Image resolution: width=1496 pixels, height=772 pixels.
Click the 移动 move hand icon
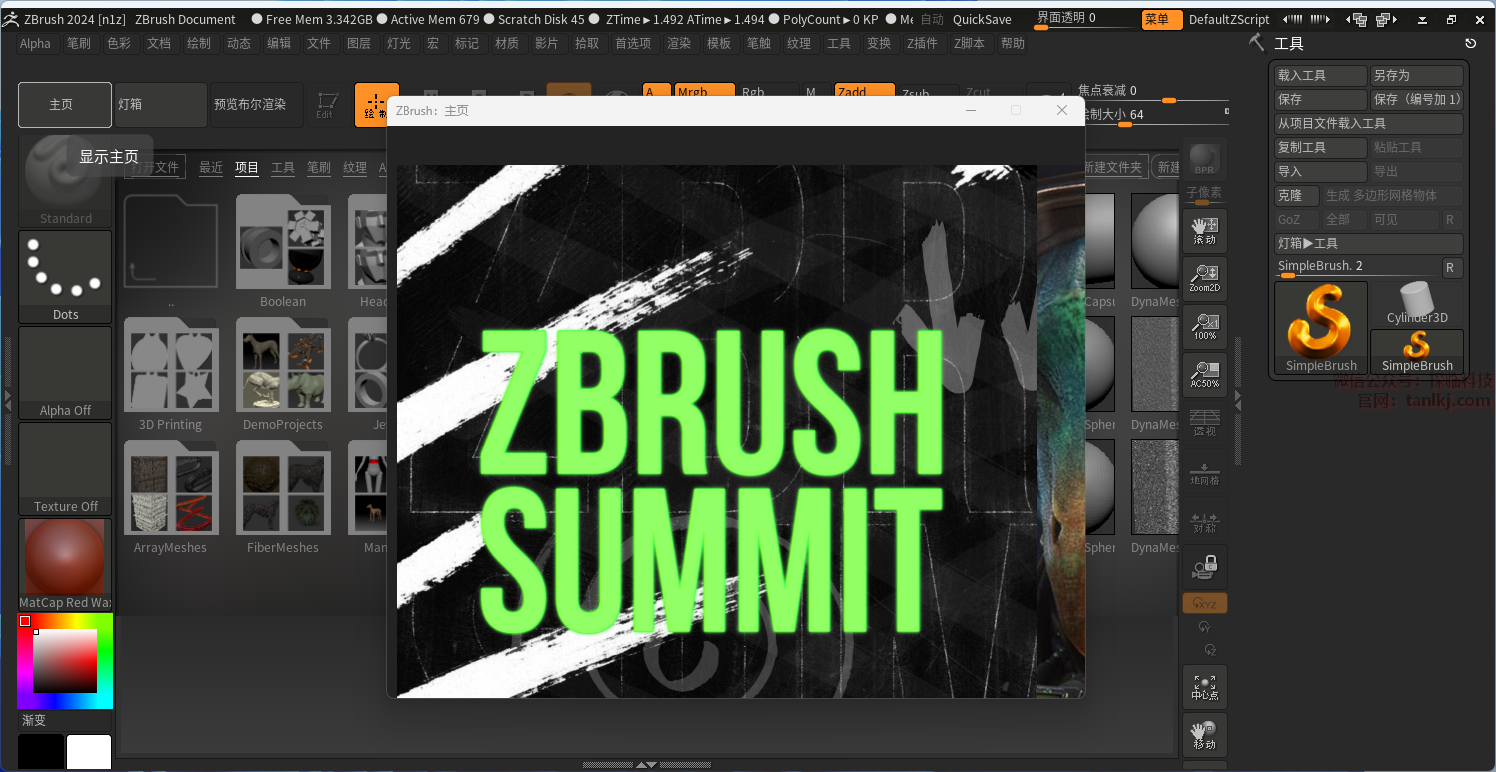tap(1204, 734)
